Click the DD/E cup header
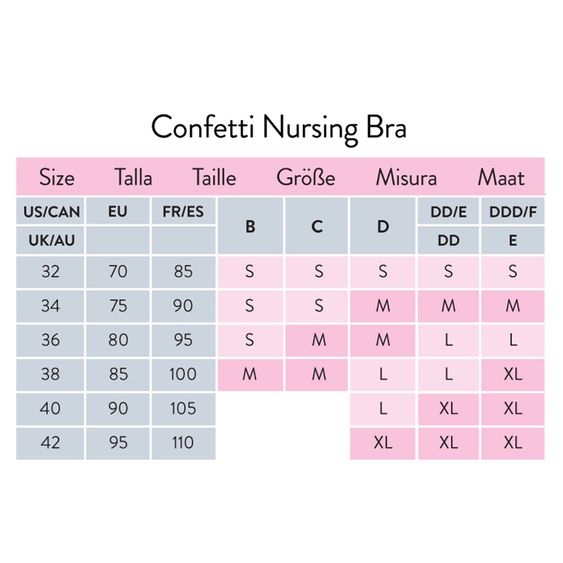This screenshot has width=563, height=563. point(448,211)
